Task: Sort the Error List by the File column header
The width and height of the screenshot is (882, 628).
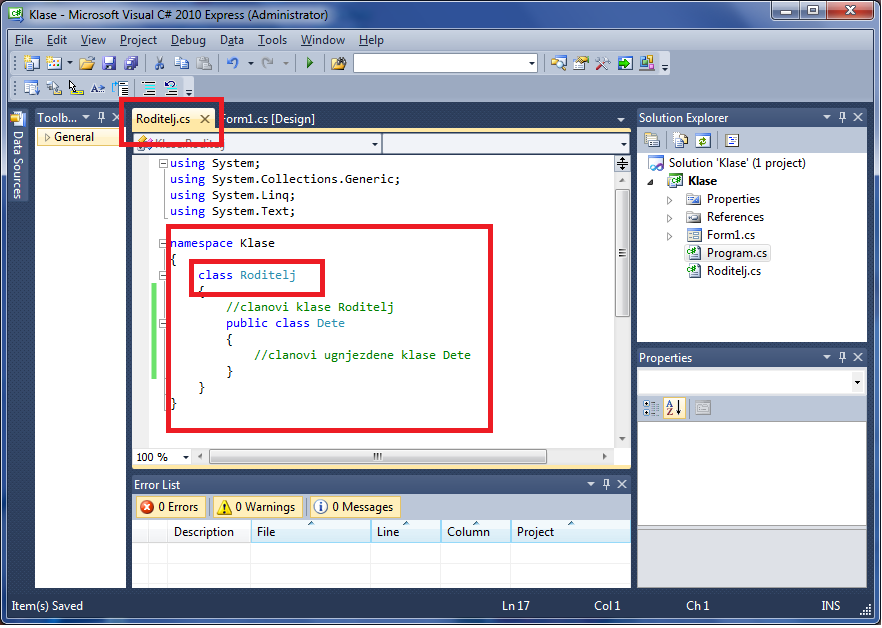Action: (310, 532)
